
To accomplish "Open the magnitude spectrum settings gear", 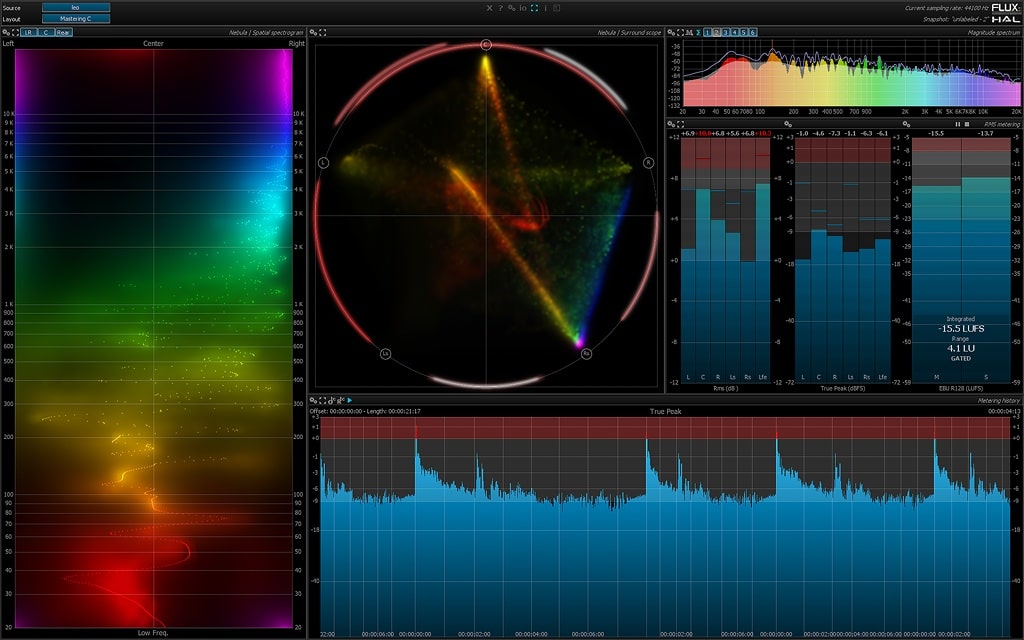I will tap(673, 32).
